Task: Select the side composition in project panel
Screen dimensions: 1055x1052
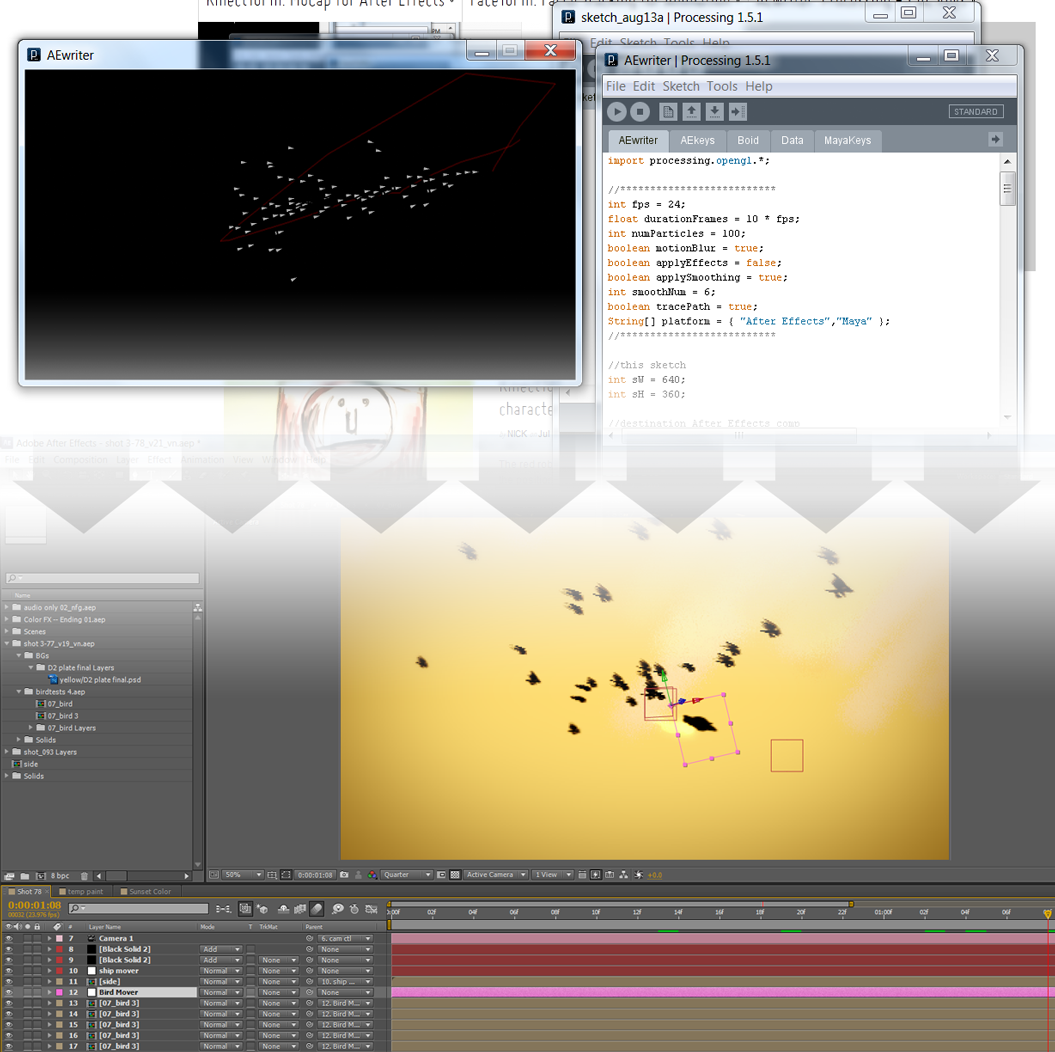Action: tap(31, 764)
